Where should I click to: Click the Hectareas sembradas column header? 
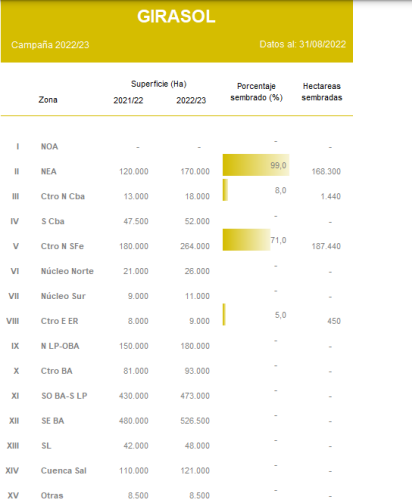pyautogui.click(x=322, y=92)
